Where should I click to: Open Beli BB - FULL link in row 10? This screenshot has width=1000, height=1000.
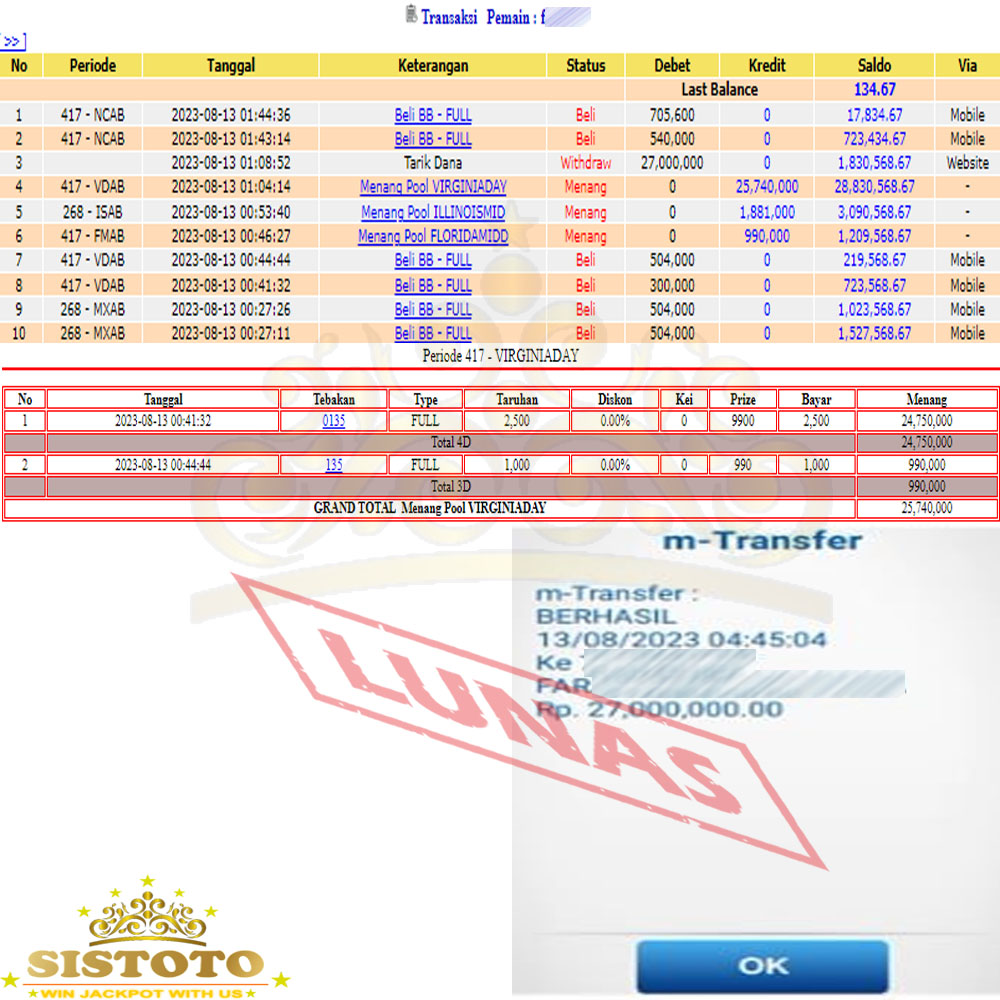click(433, 333)
